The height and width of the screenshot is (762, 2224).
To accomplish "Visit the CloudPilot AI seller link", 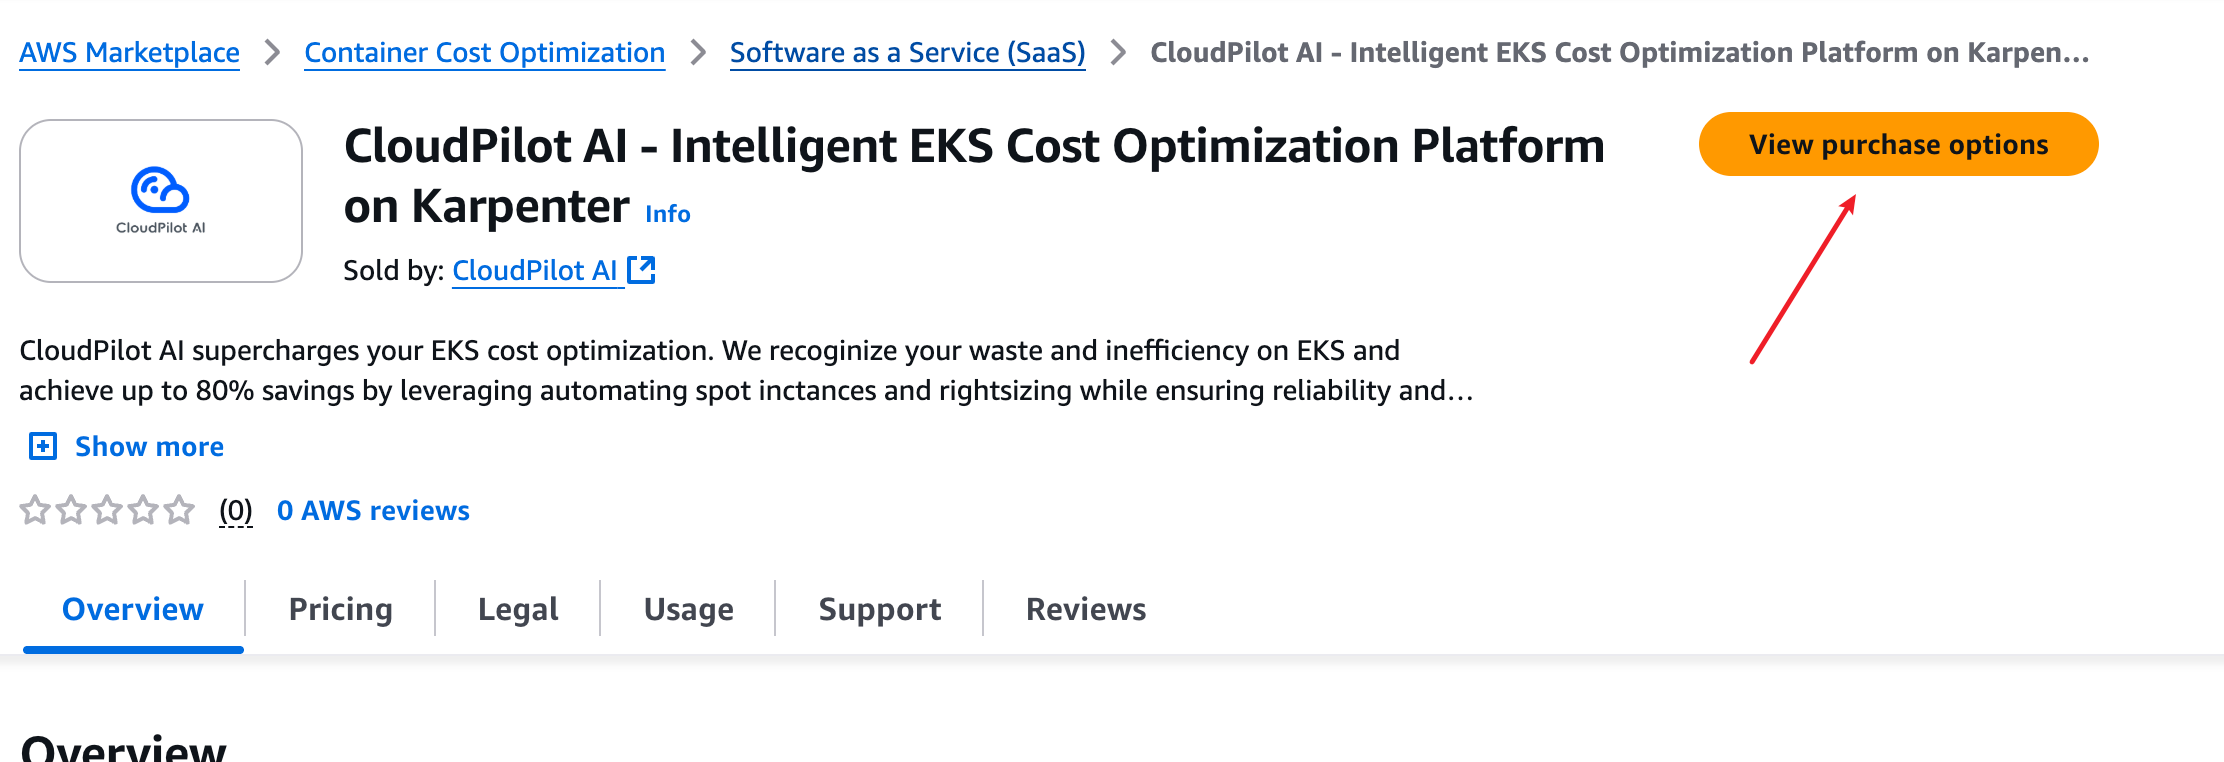I will pyautogui.click(x=535, y=270).
